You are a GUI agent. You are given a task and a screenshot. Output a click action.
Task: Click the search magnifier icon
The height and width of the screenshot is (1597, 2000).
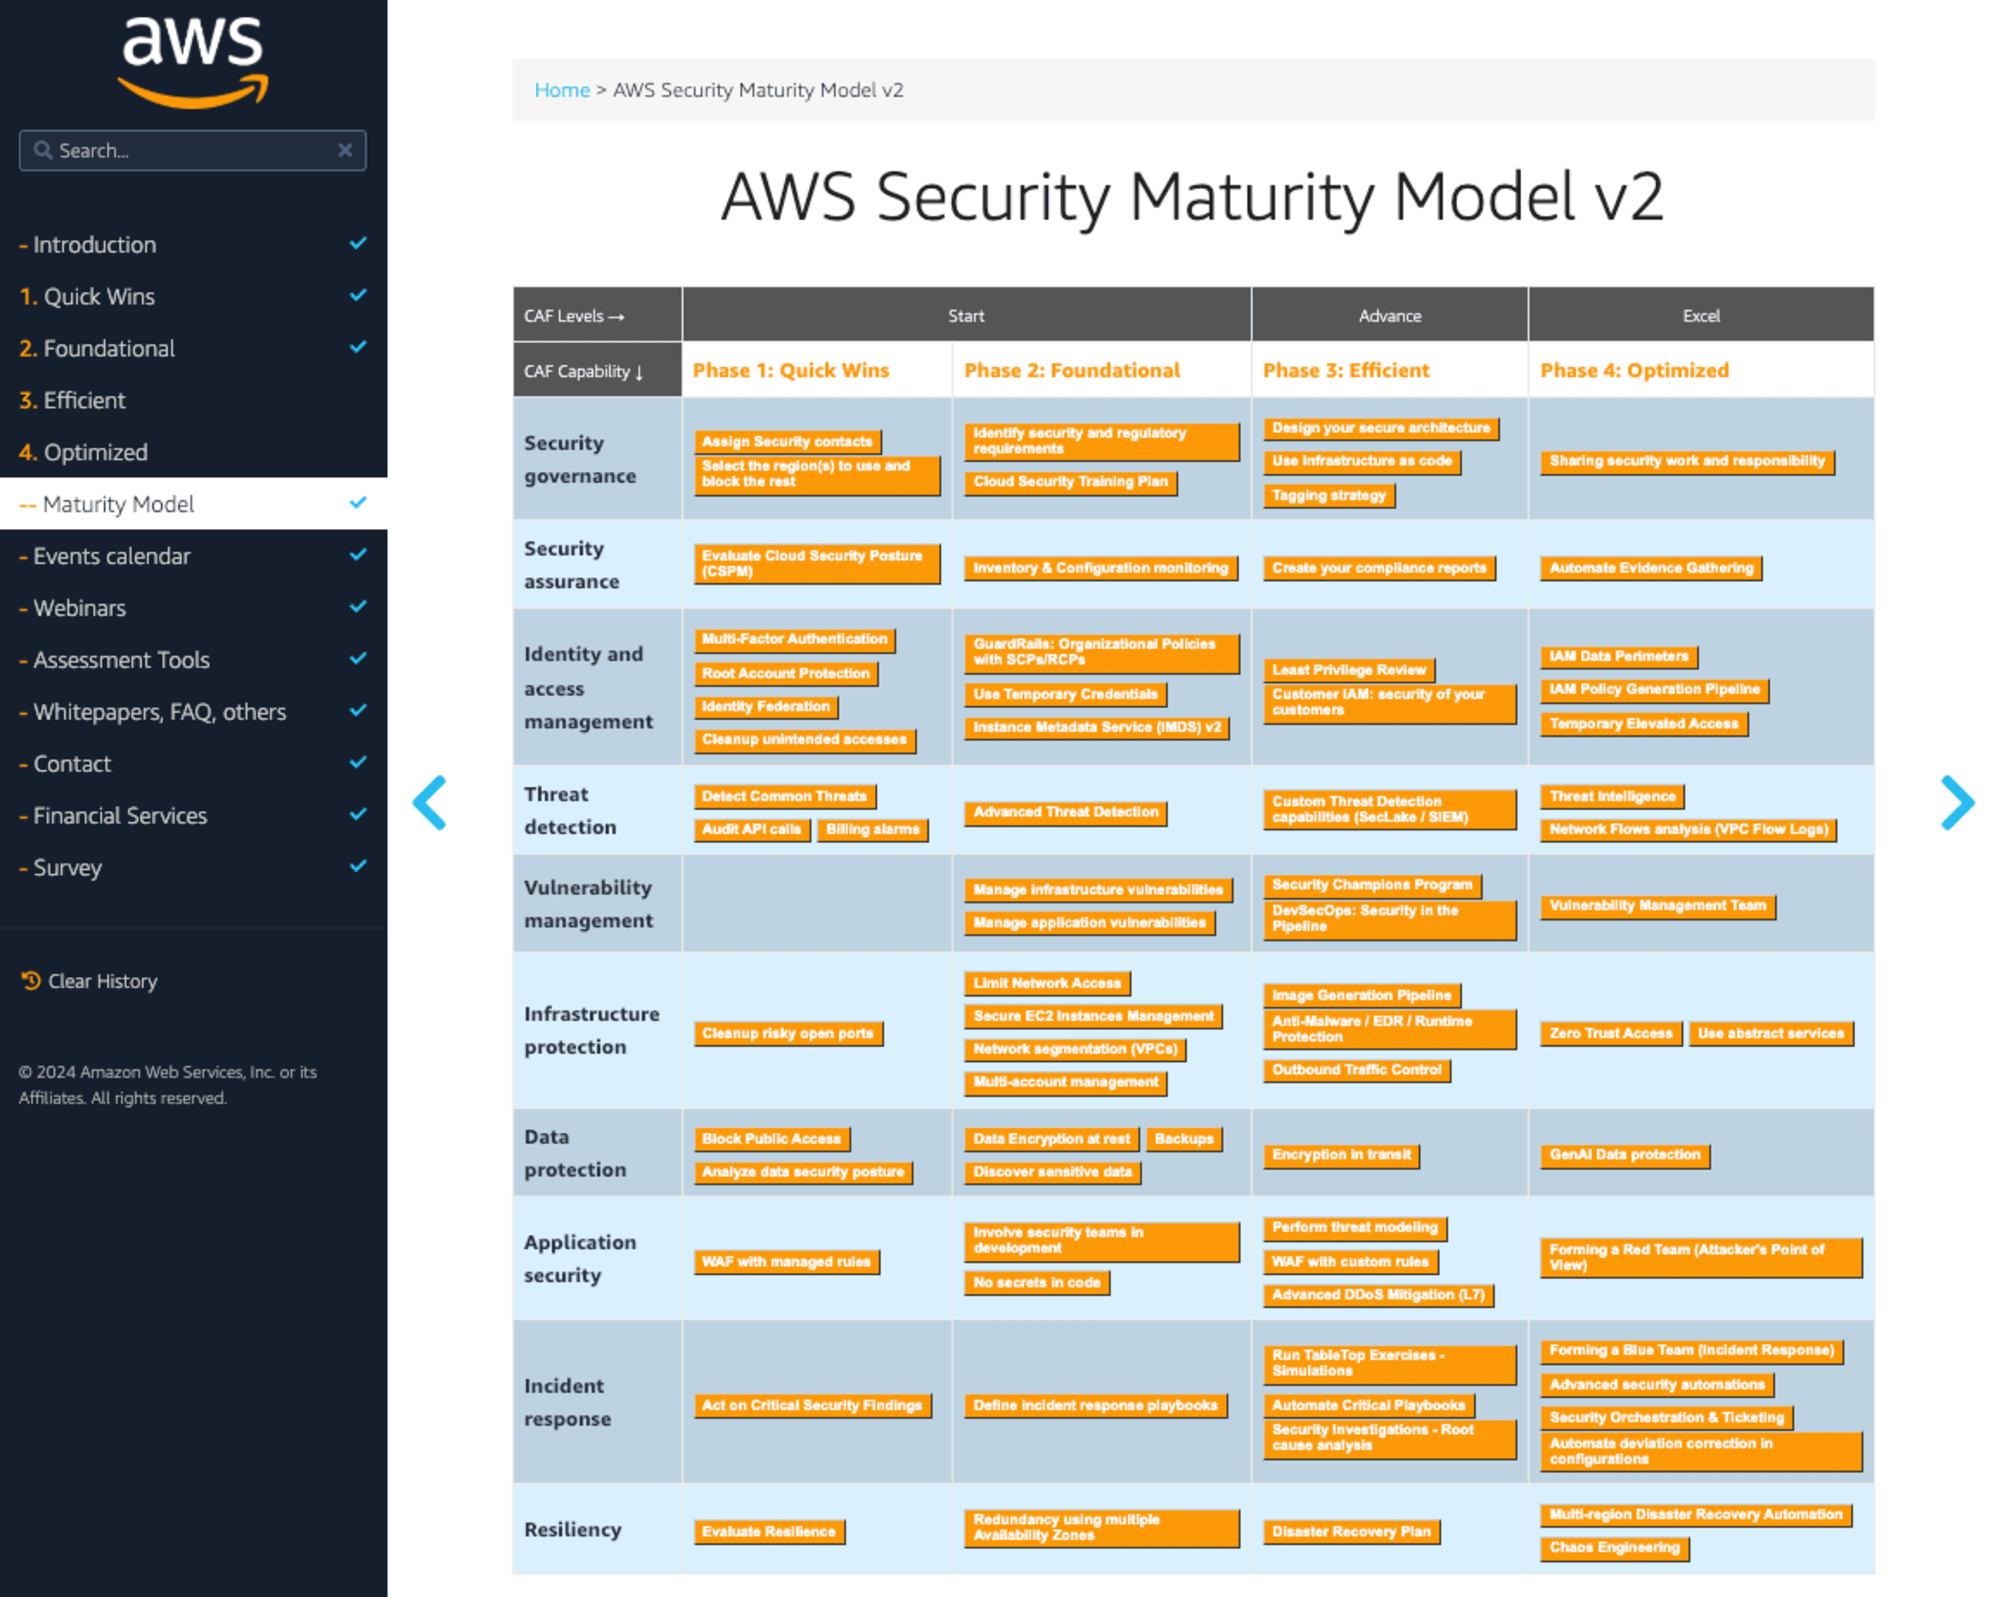click(43, 150)
